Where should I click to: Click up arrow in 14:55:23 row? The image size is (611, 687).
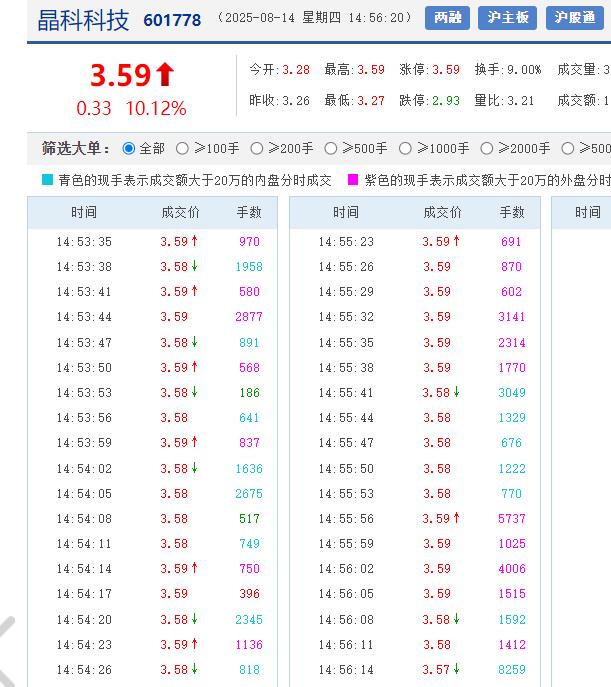(456, 241)
